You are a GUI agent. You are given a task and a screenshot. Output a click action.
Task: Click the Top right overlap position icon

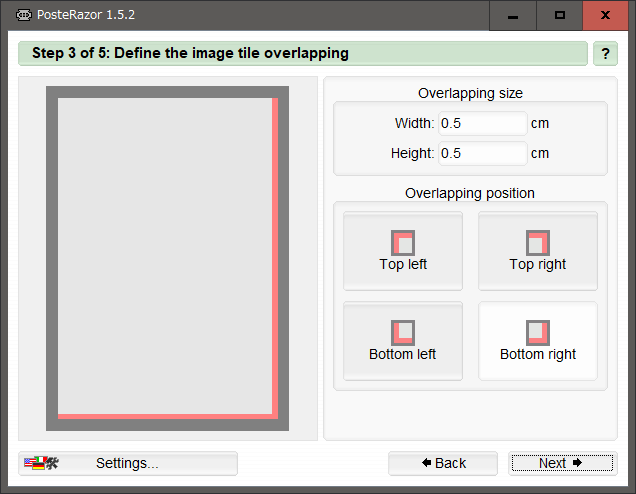point(538,243)
